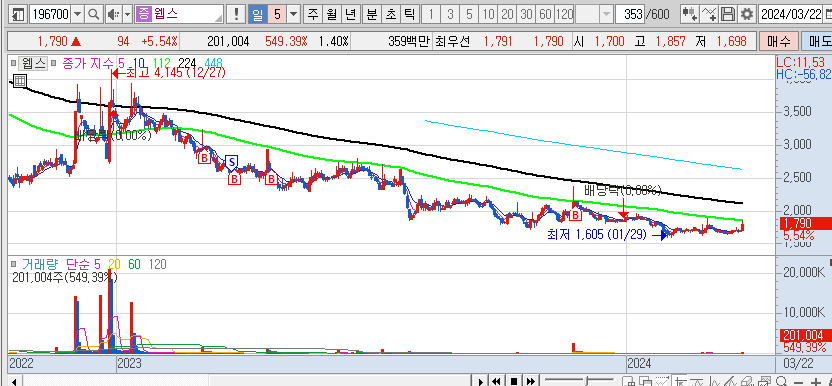Open the calendar picker icon
This screenshot has height=386, width=832.
click(x=828, y=14)
